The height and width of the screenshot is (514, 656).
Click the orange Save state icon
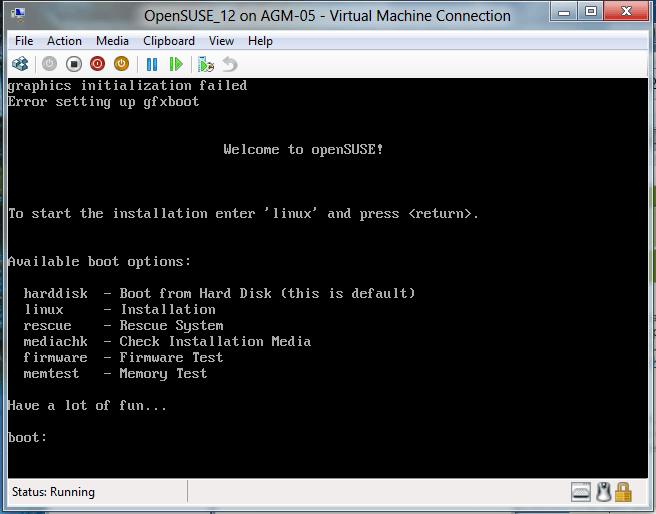[x=121, y=64]
